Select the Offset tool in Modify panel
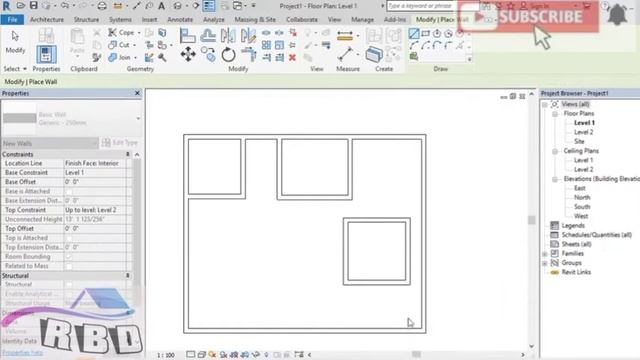 point(208,36)
